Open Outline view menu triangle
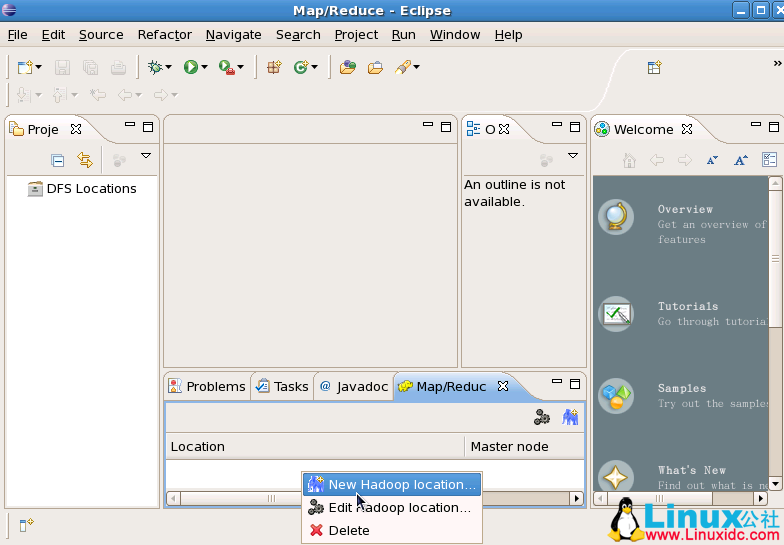The height and width of the screenshot is (545, 784). tap(573, 156)
